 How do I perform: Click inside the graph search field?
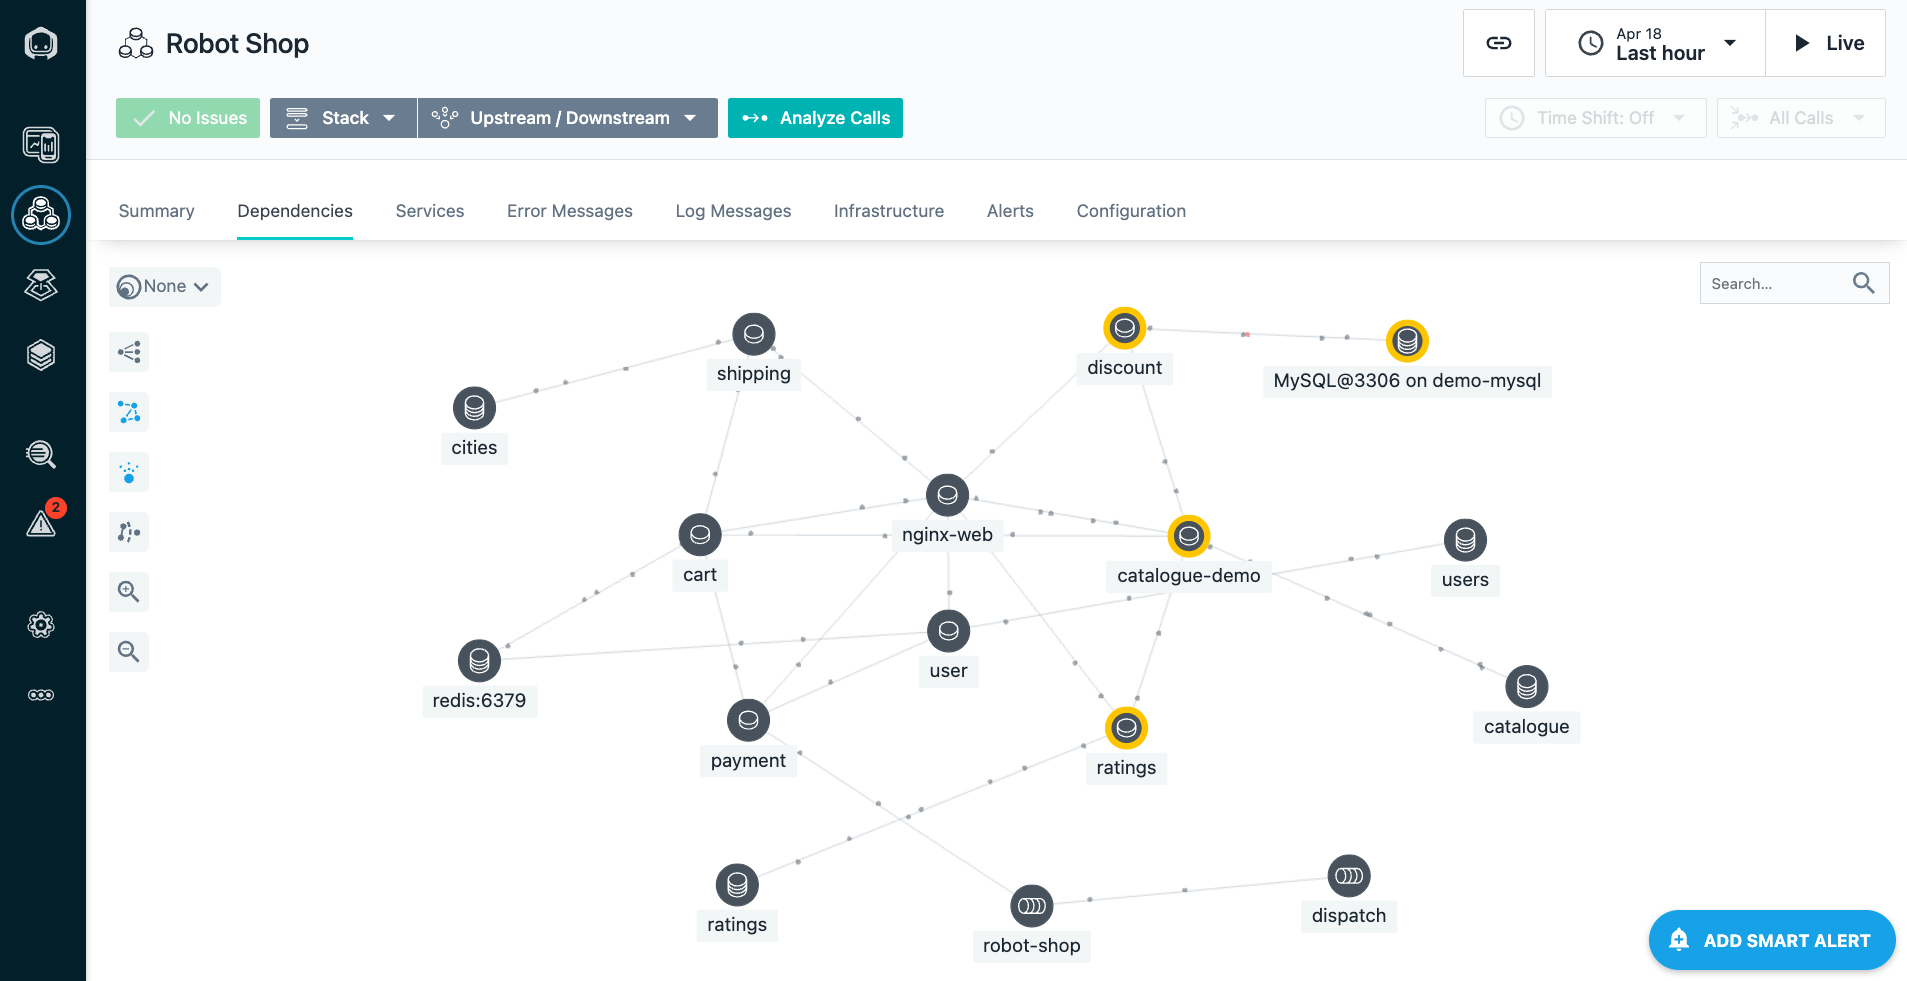click(x=1780, y=283)
